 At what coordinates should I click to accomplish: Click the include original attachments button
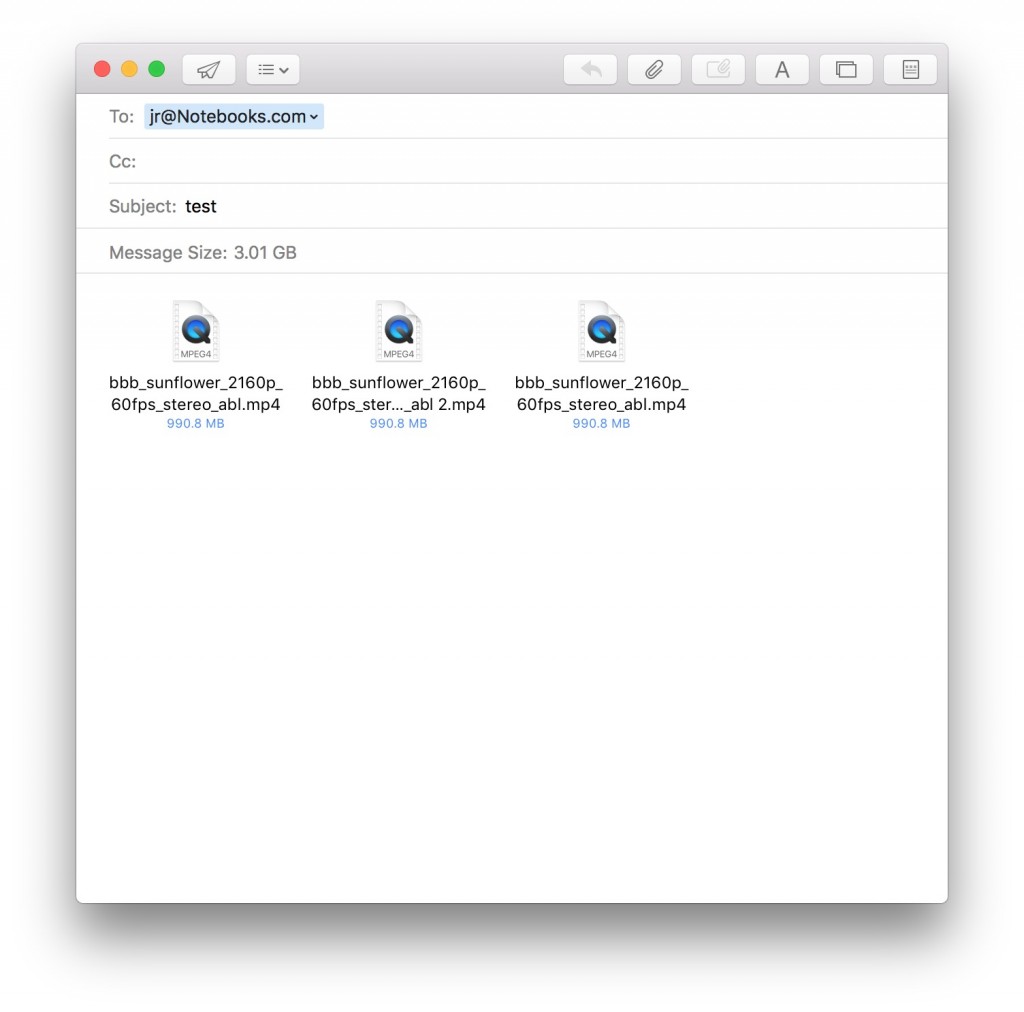(x=718, y=69)
